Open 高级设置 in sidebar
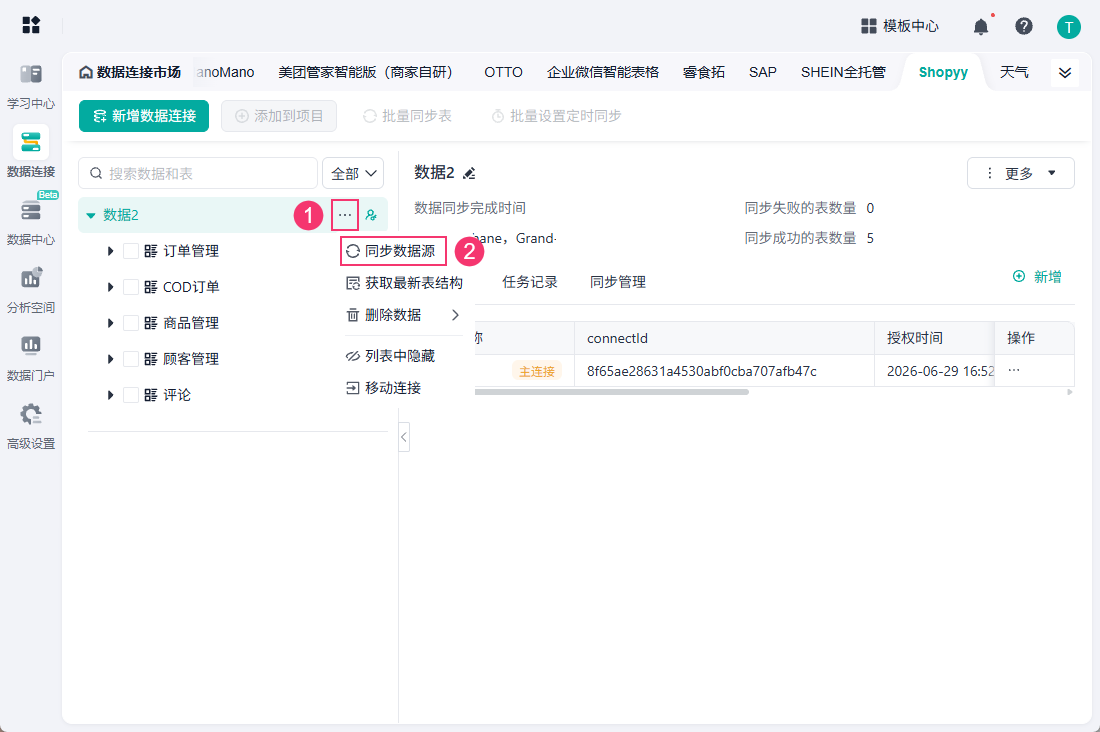Viewport: 1100px width, 732px height. pyautogui.click(x=31, y=426)
